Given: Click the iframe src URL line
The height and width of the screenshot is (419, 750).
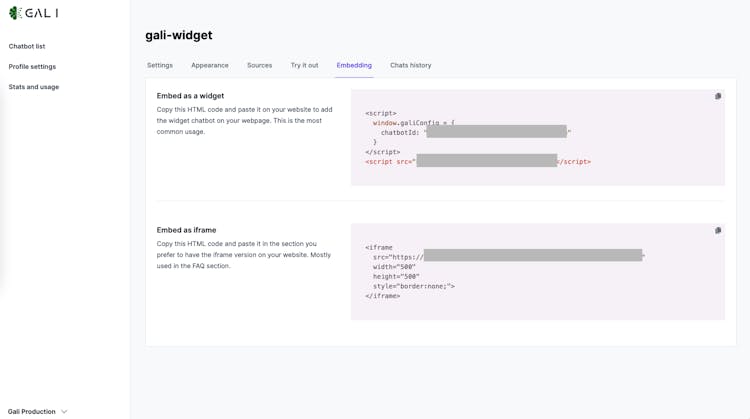Looking at the screenshot, I should (x=500, y=257).
